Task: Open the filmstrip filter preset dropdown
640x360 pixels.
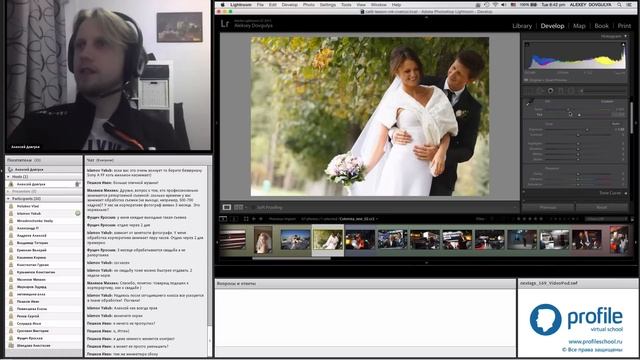Action: 606,219
